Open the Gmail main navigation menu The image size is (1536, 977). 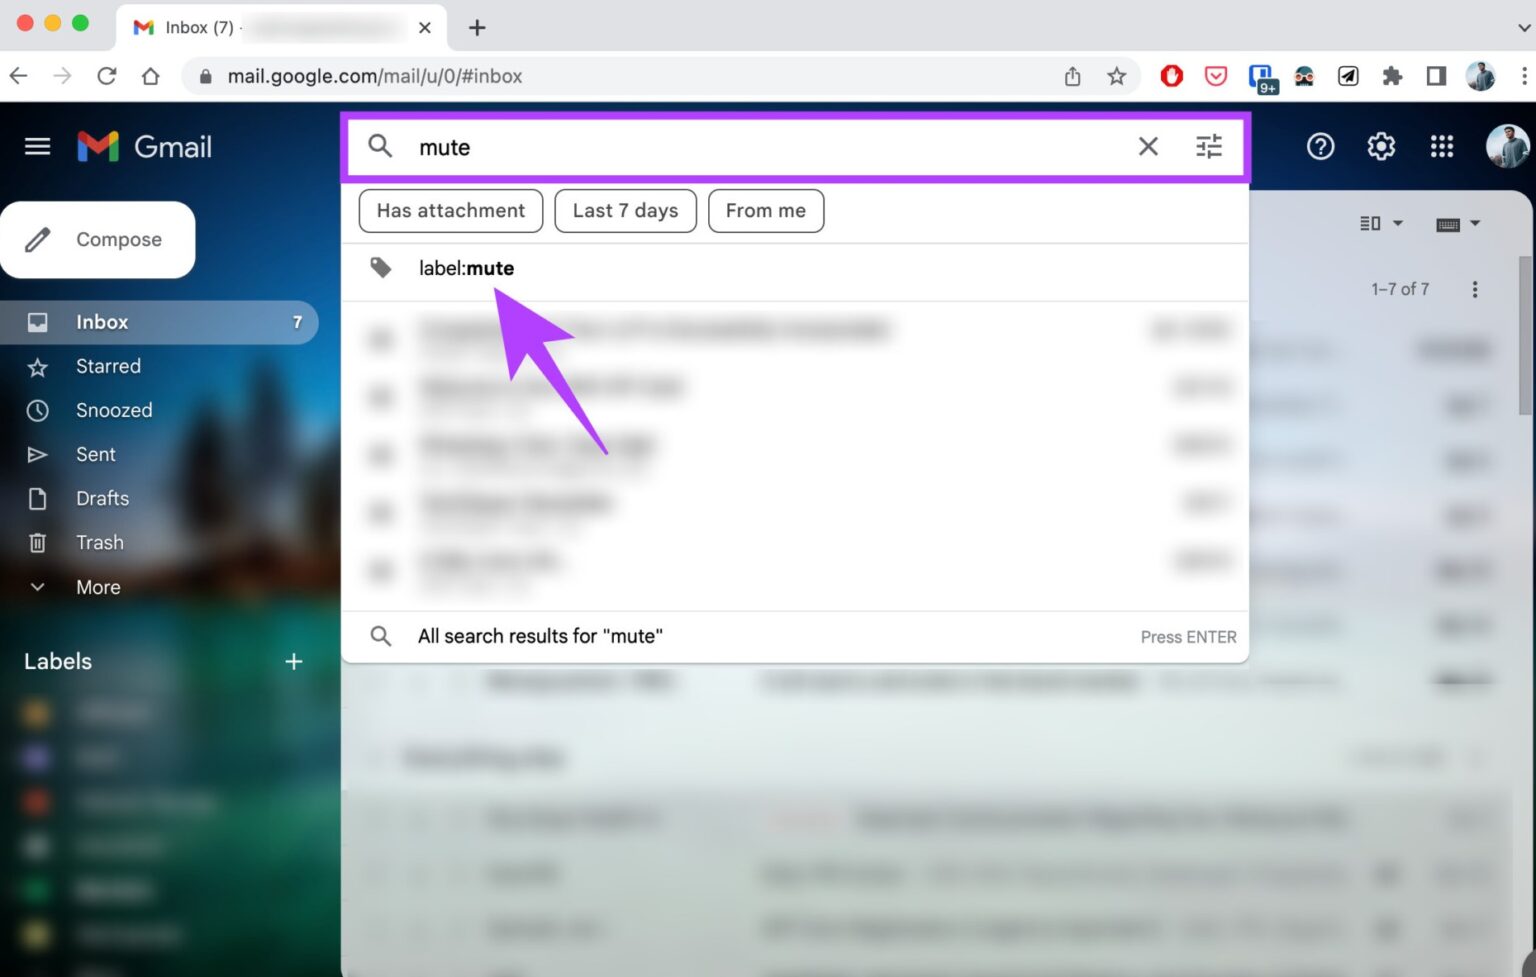click(37, 146)
